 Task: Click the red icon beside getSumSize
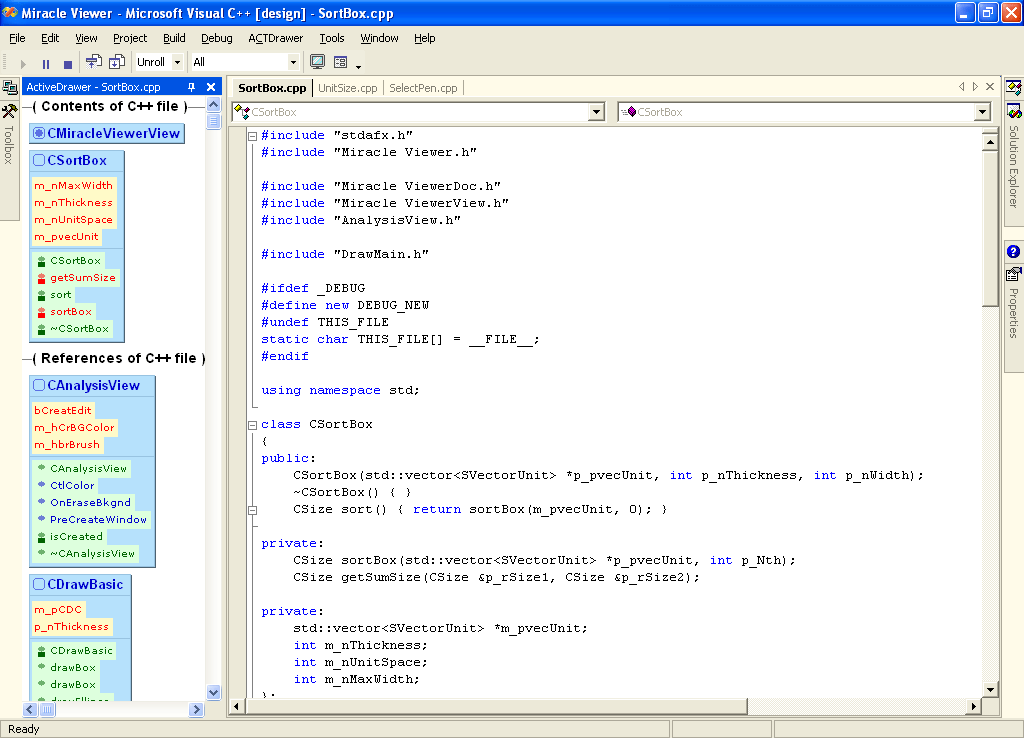pos(41,278)
